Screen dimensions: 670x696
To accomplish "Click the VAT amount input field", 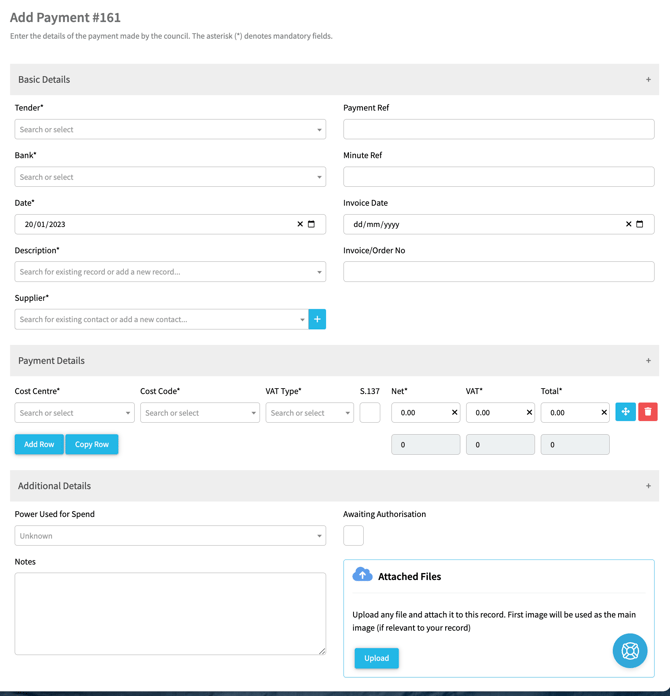I will point(500,412).
